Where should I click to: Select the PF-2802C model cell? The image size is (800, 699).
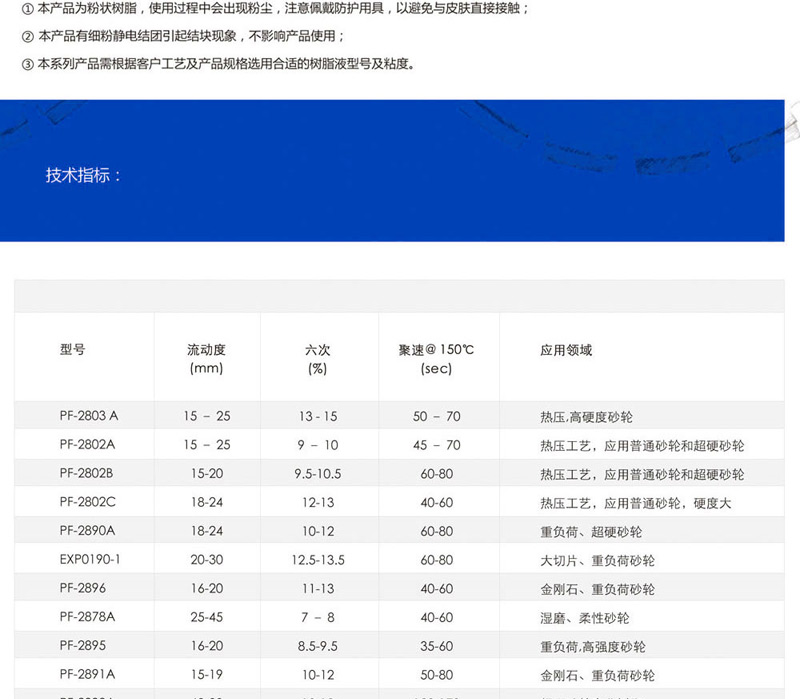(87, 502)
